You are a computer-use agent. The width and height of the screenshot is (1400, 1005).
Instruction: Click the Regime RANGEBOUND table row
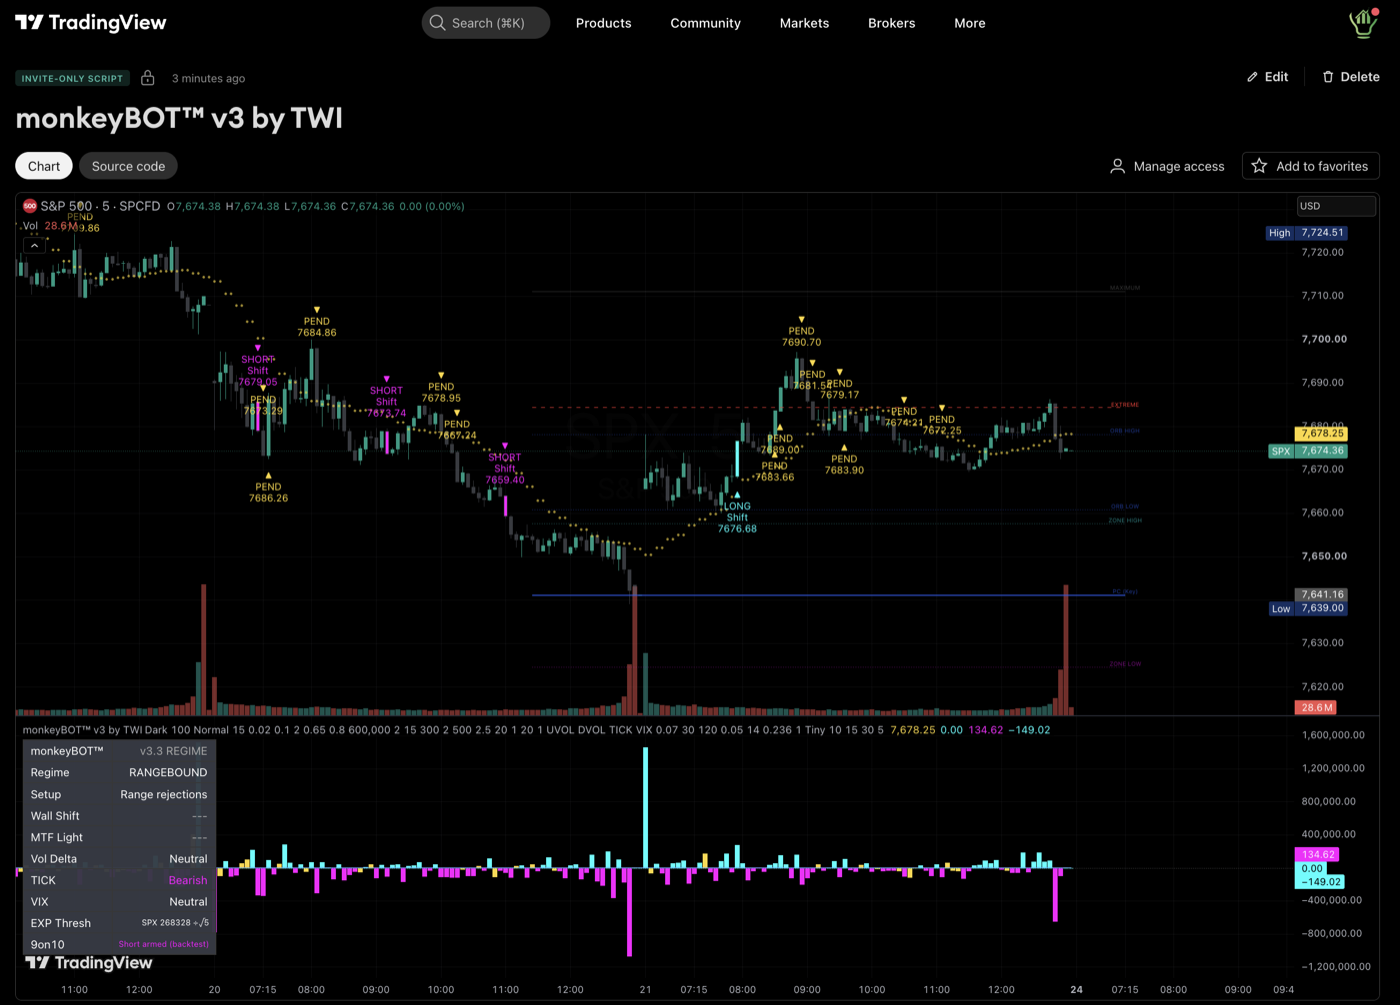click(119, 773)
